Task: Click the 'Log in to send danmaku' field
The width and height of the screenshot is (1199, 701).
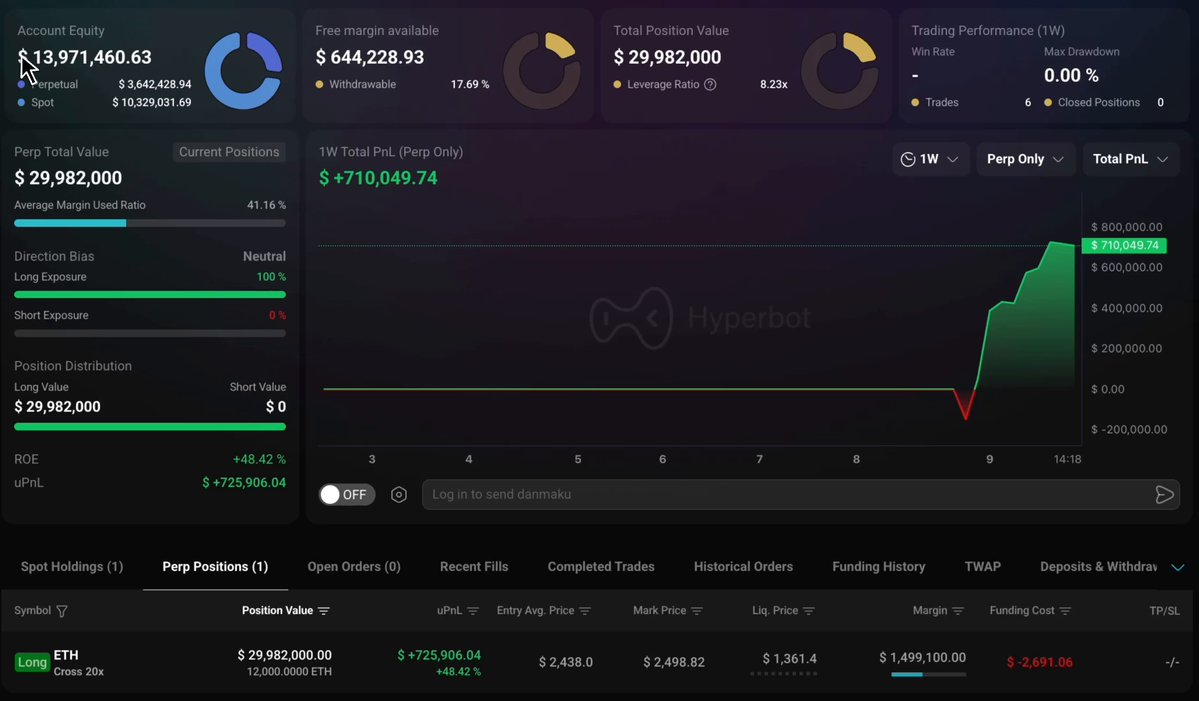Action: [x=801, y=495]
